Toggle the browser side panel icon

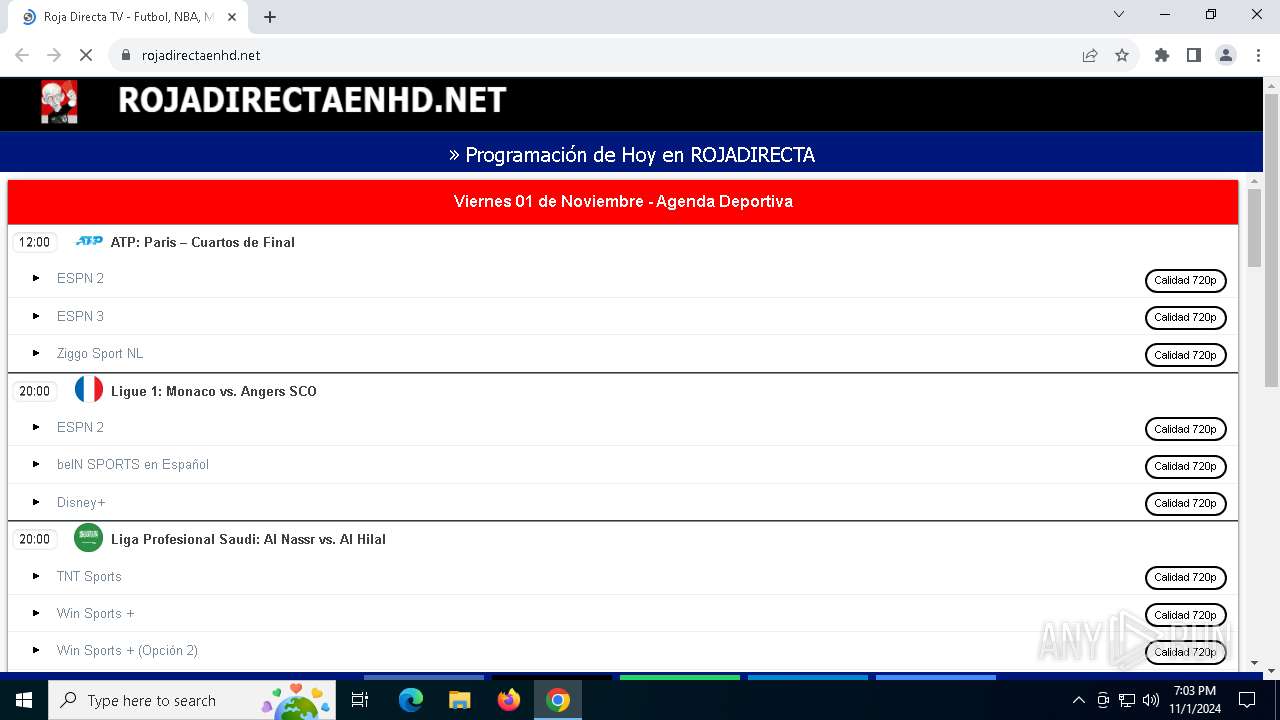pyautogui.click(x=1194, y=55)
